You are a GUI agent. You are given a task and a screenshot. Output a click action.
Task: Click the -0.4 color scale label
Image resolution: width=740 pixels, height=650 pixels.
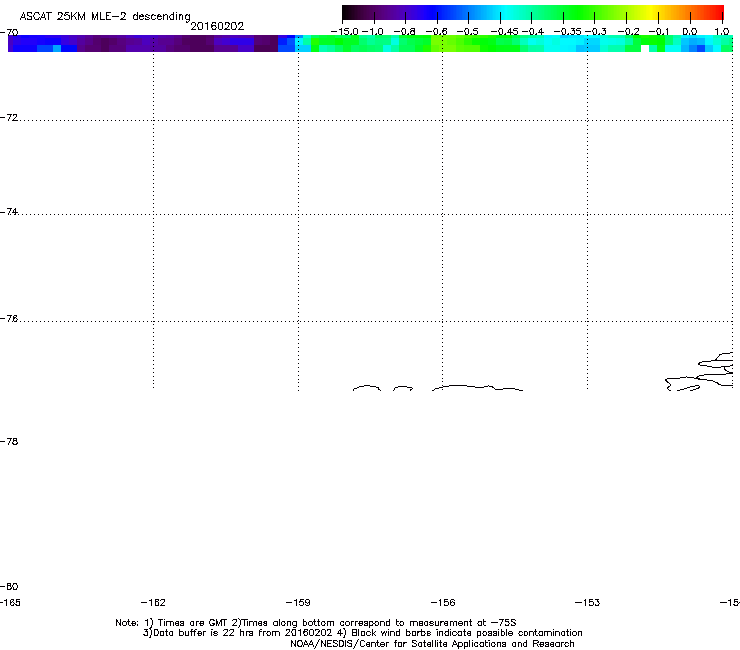pyautogui.click(x=533, y=32)
